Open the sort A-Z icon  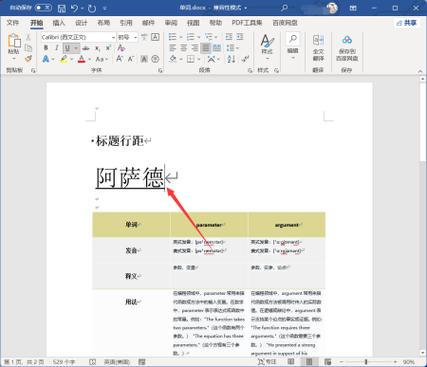pyautogui.click(x=232, y=59)
